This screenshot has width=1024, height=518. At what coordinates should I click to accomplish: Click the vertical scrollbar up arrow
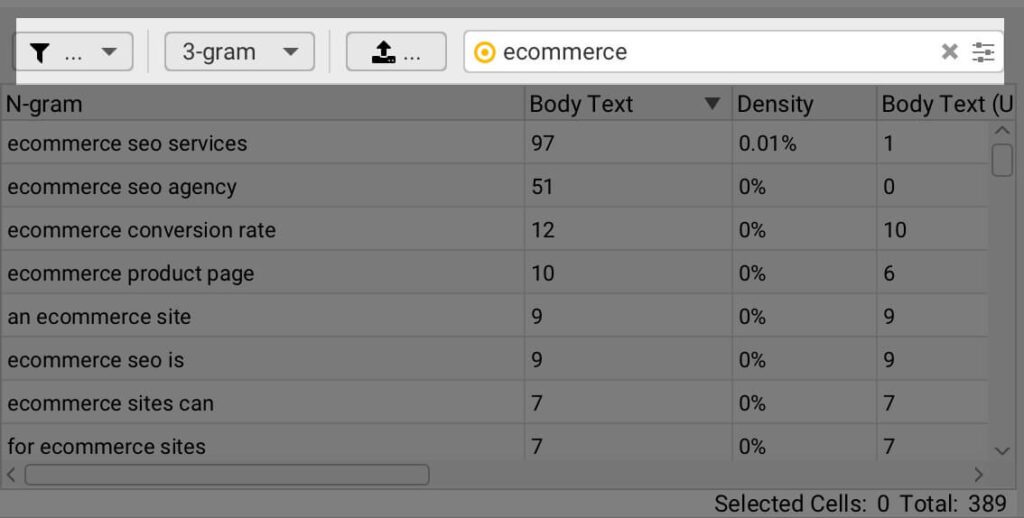coord(1002,131)
